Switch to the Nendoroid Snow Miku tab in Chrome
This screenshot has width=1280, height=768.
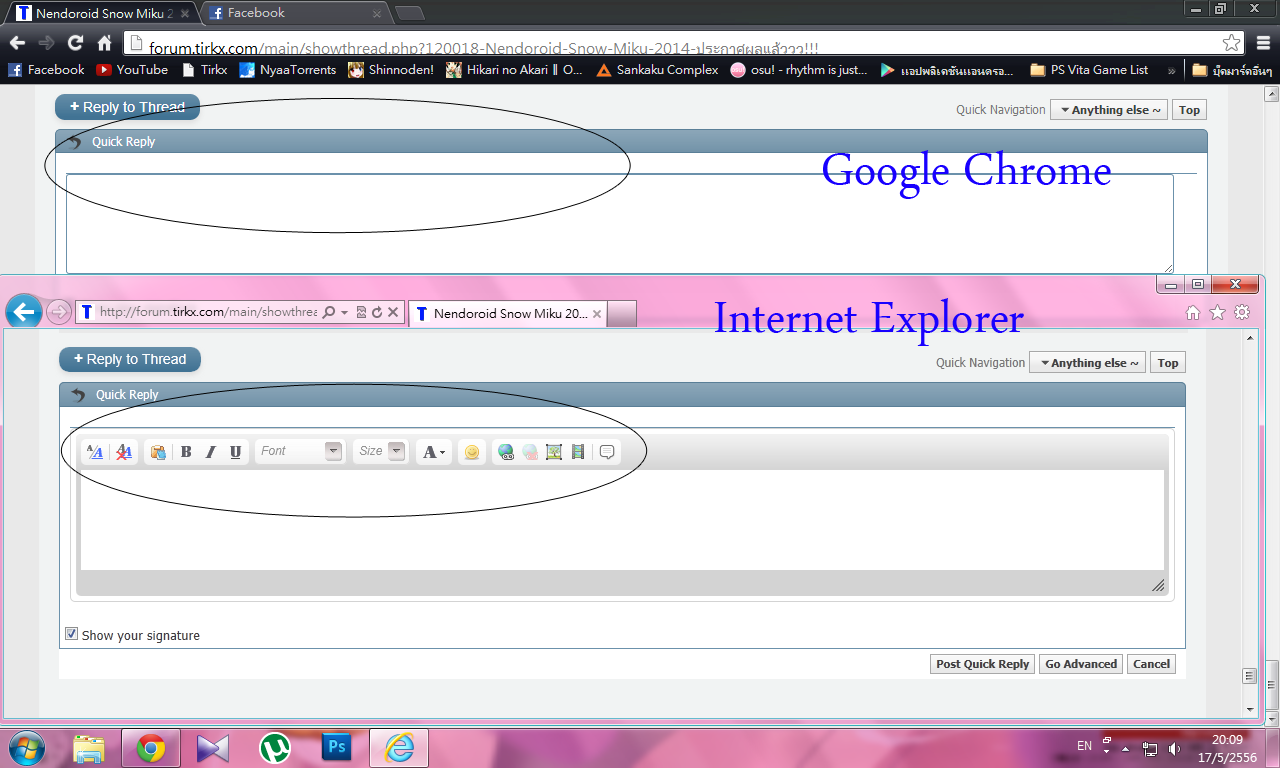pos(100,13)
